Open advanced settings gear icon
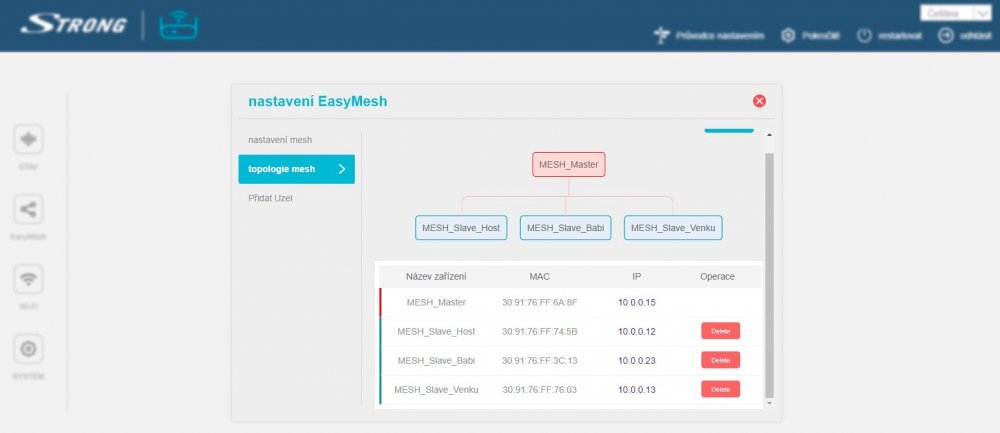The image size is (1000, 433). tap(788, 36)
